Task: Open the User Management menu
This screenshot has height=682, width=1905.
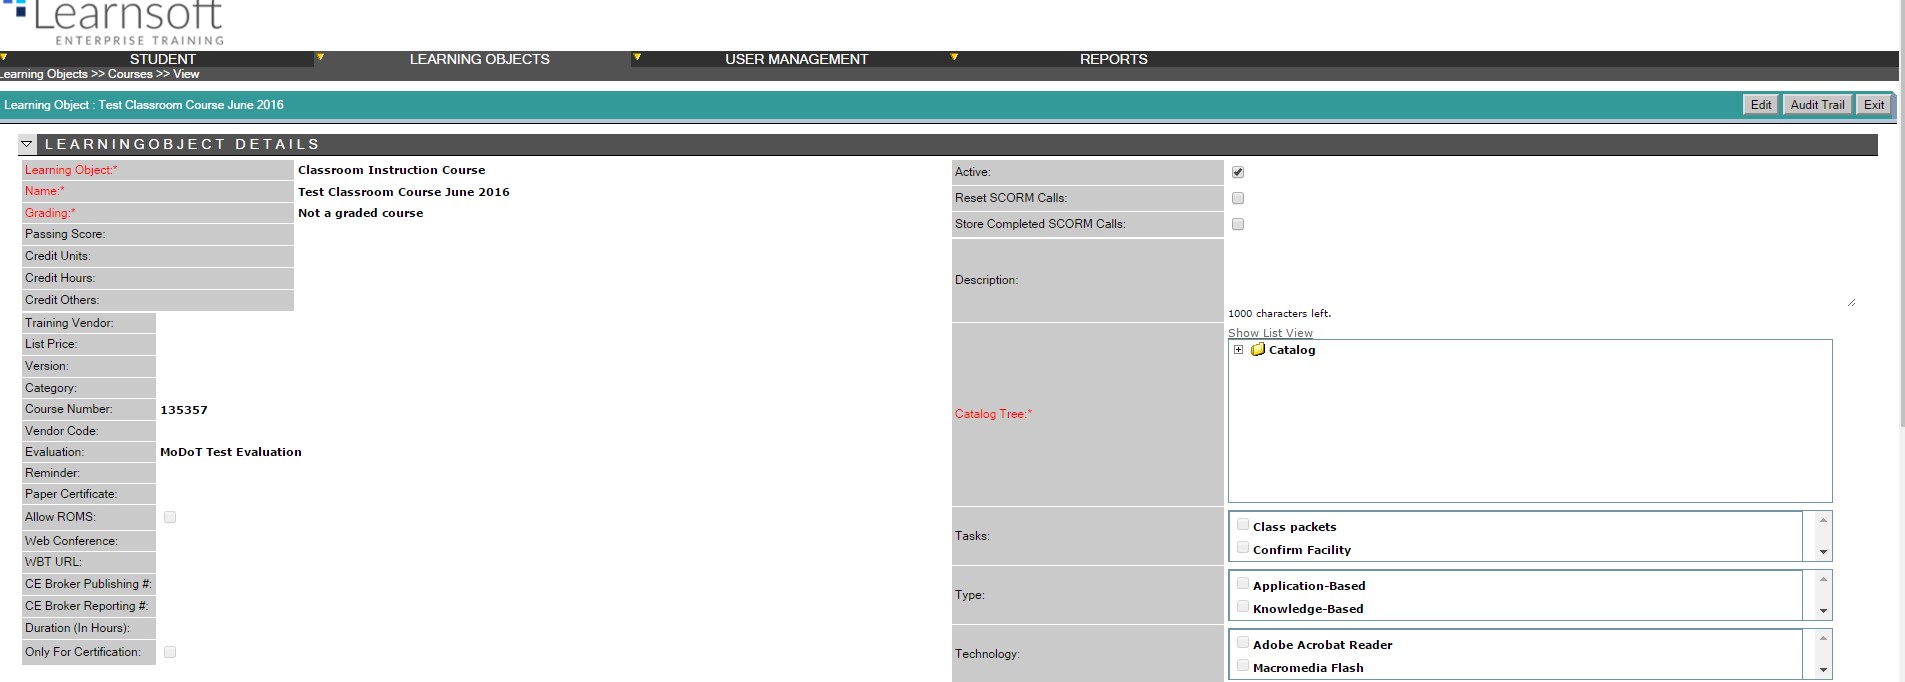Action: tap(796, 59)
